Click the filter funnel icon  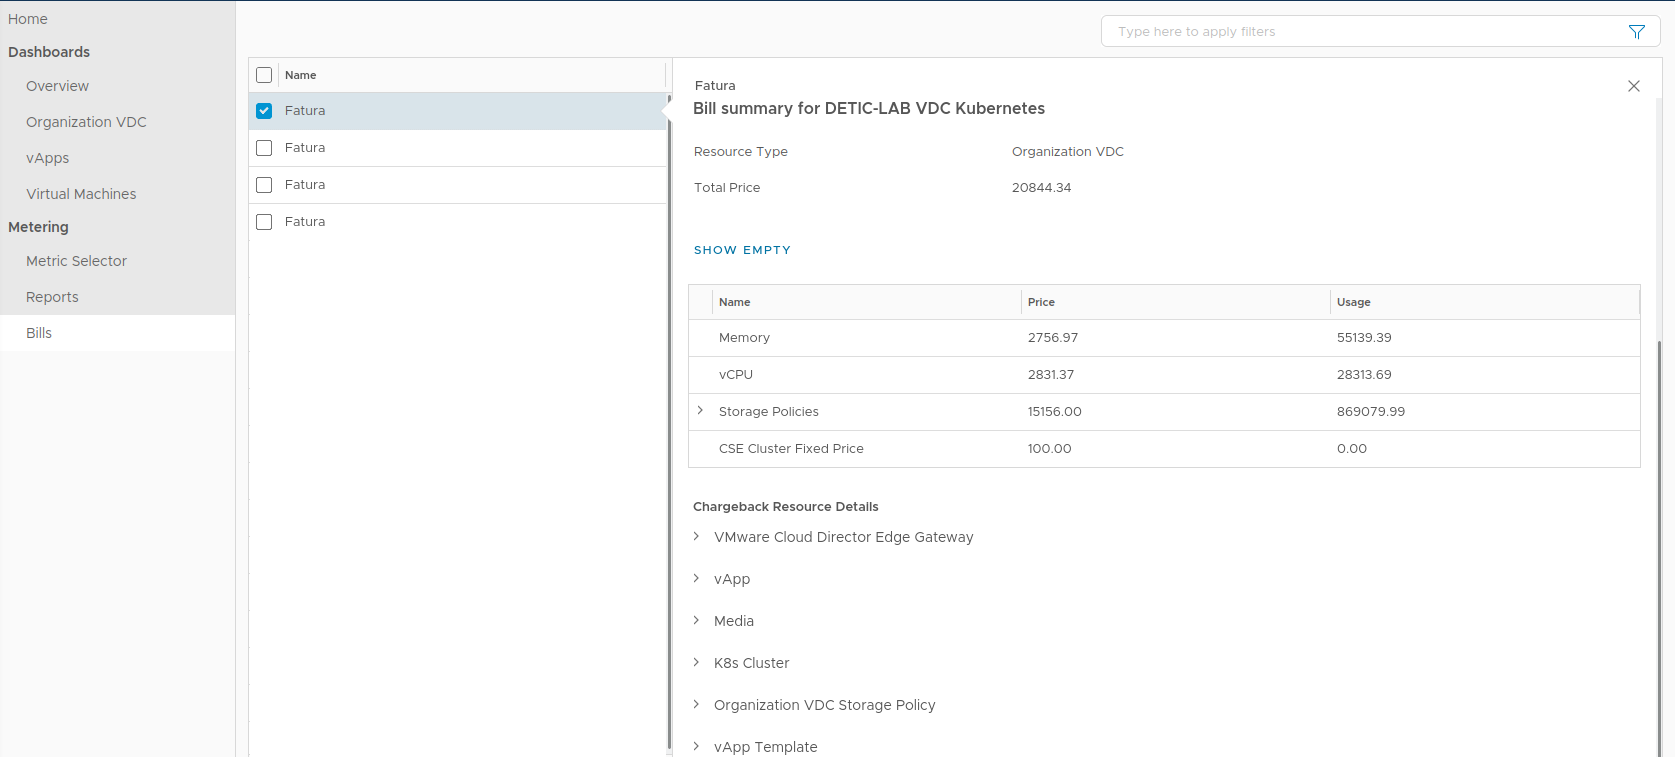(1636, 32)
